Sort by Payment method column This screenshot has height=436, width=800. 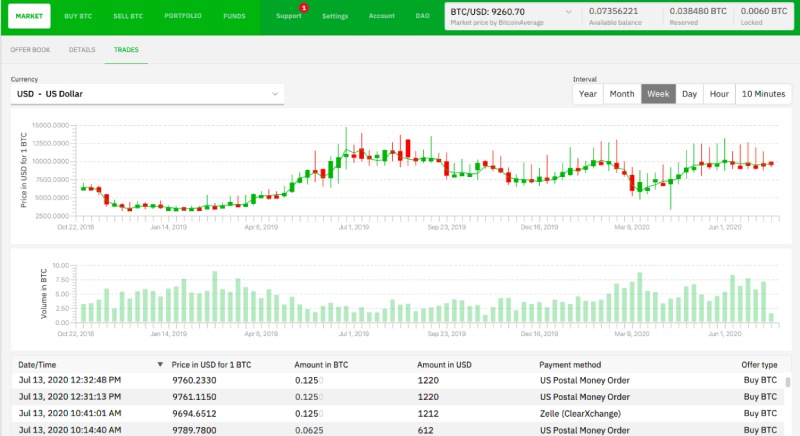point(570,365)
